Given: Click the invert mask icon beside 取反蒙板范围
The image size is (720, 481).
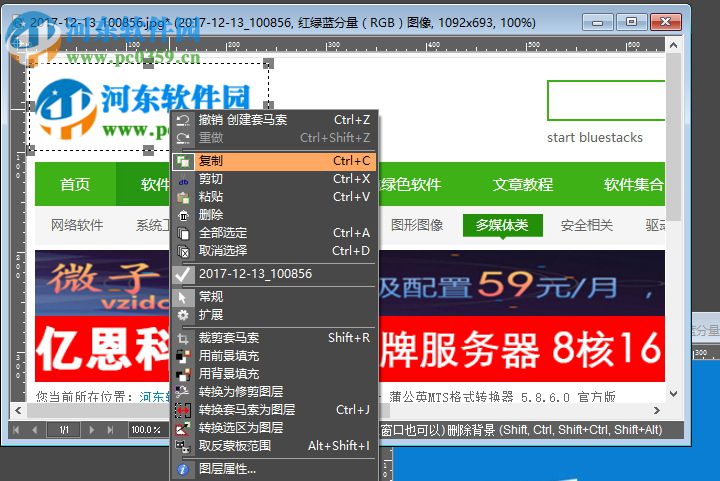Looking at the screenshot, I should click(x=183, y=446).
